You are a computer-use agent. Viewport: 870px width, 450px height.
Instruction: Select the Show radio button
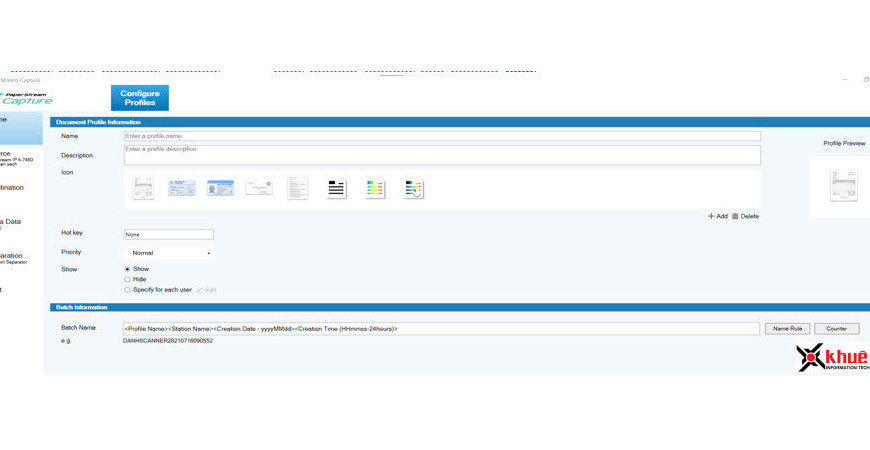[x=128, y=269]
